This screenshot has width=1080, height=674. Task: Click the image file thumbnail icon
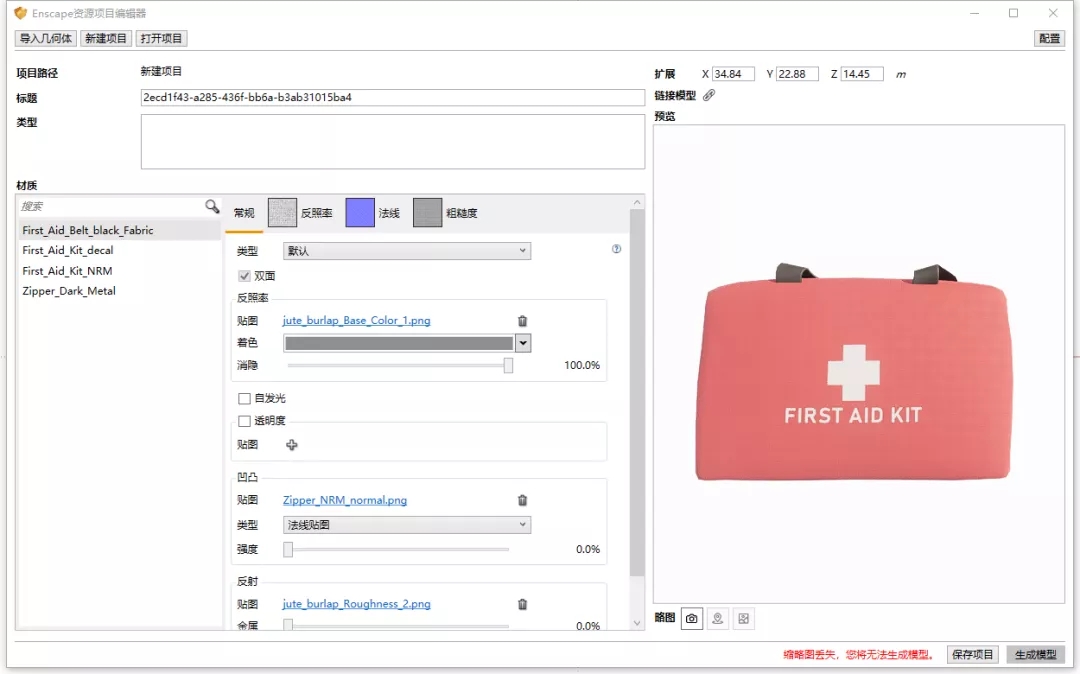[x=743, y=619]
